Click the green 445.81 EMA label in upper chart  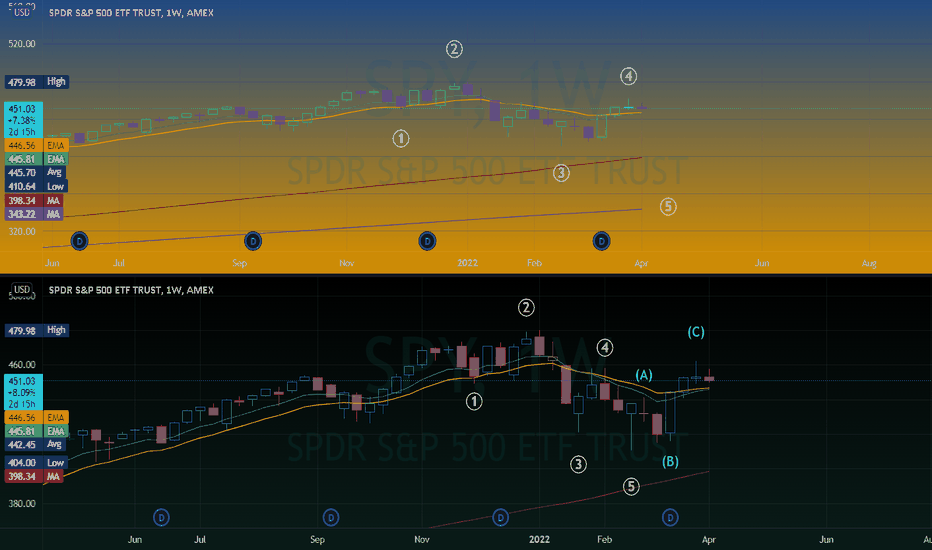(x=37, y=159)
